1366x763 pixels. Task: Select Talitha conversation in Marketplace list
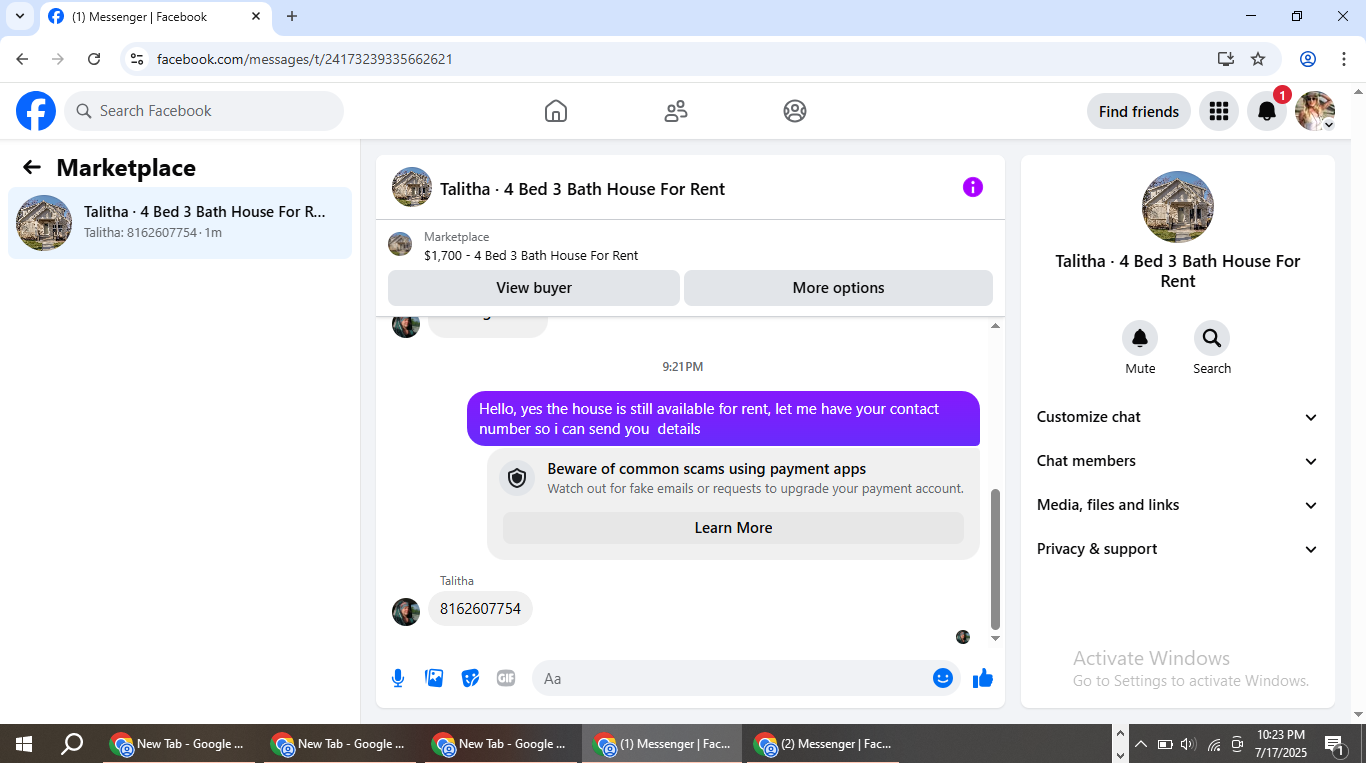[180, 223]
